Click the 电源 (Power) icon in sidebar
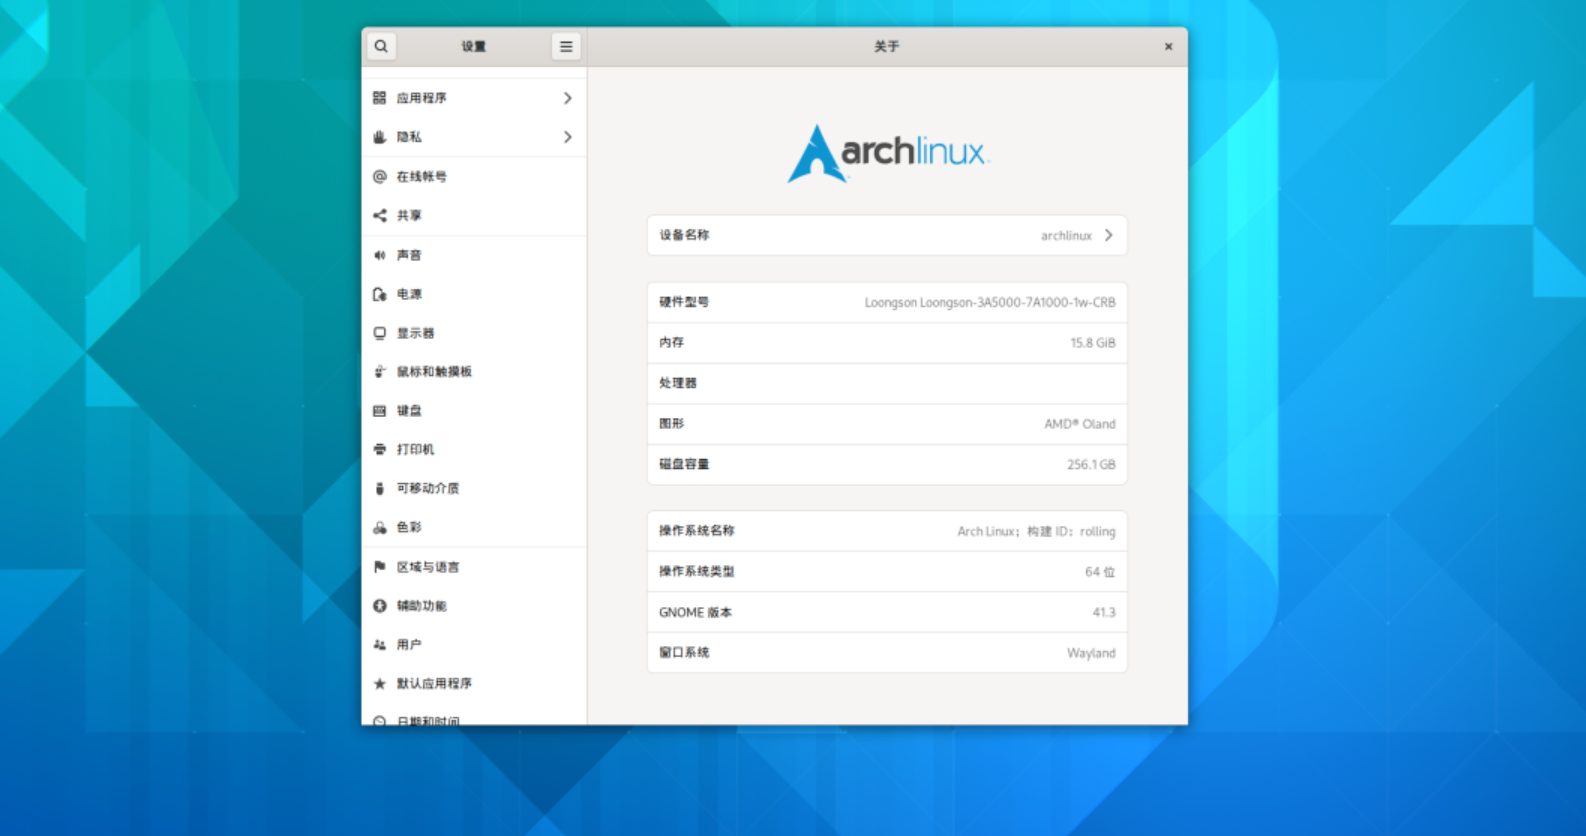The height and width of the screenshot is (836, 1586). coord(380,294)
